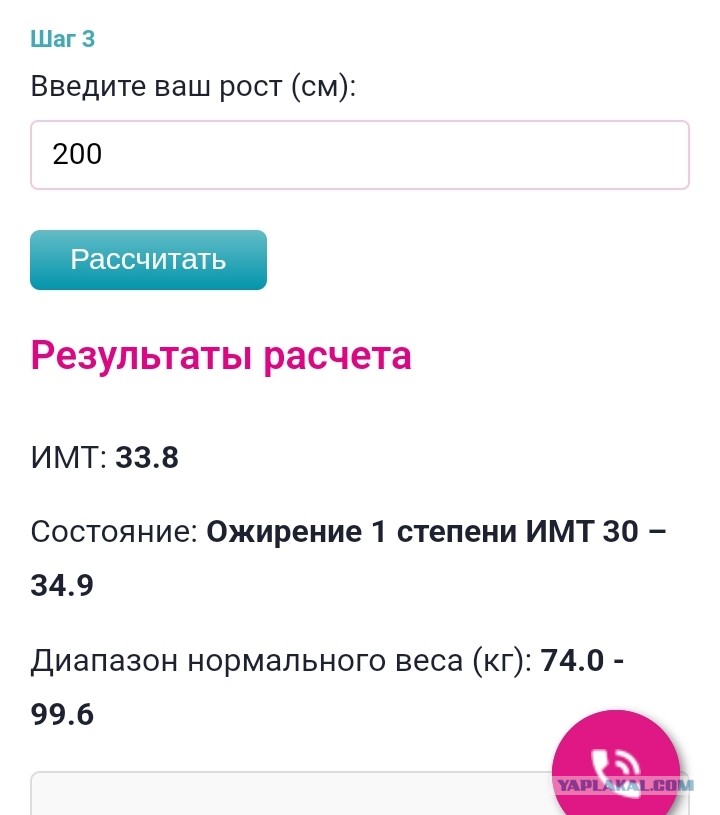
Task: Click the word расчета in the heading
Action: [337, 356]
